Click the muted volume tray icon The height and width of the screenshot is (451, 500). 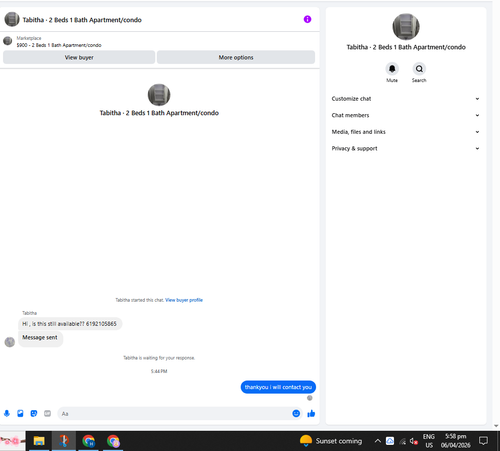[x=414, y=441]
